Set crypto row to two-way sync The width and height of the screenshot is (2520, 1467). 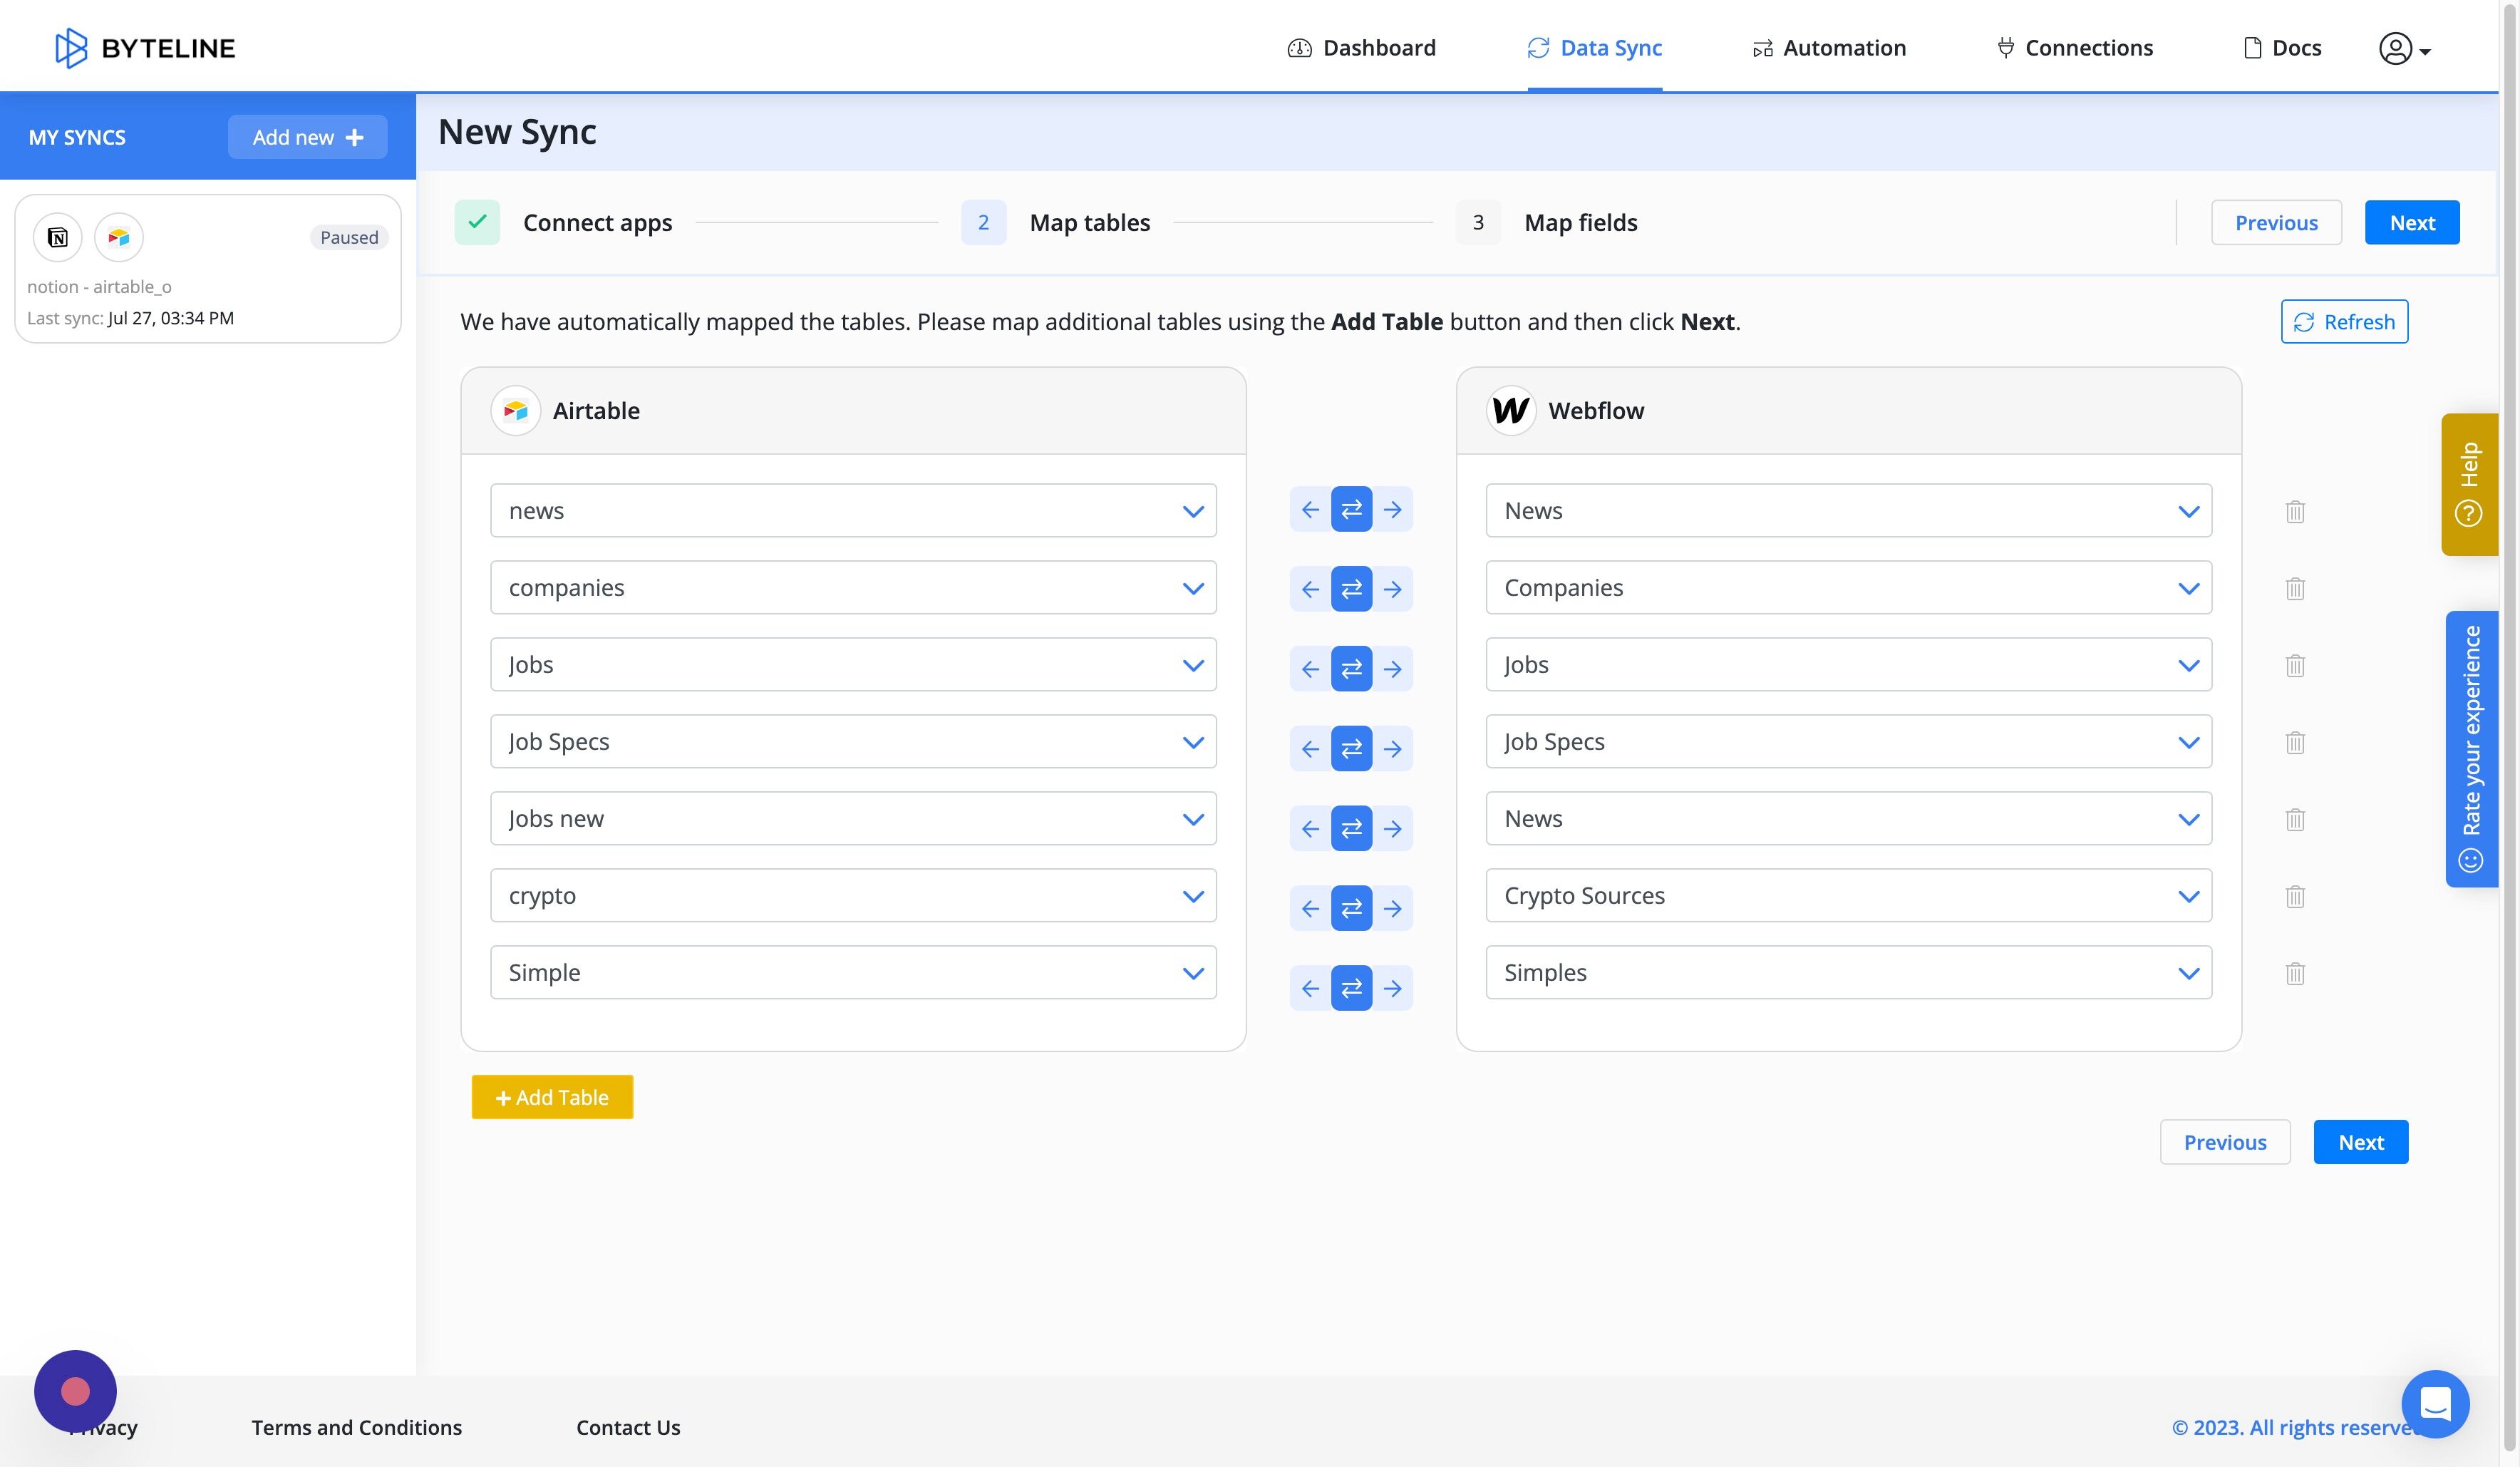[x=1351, y=909]
